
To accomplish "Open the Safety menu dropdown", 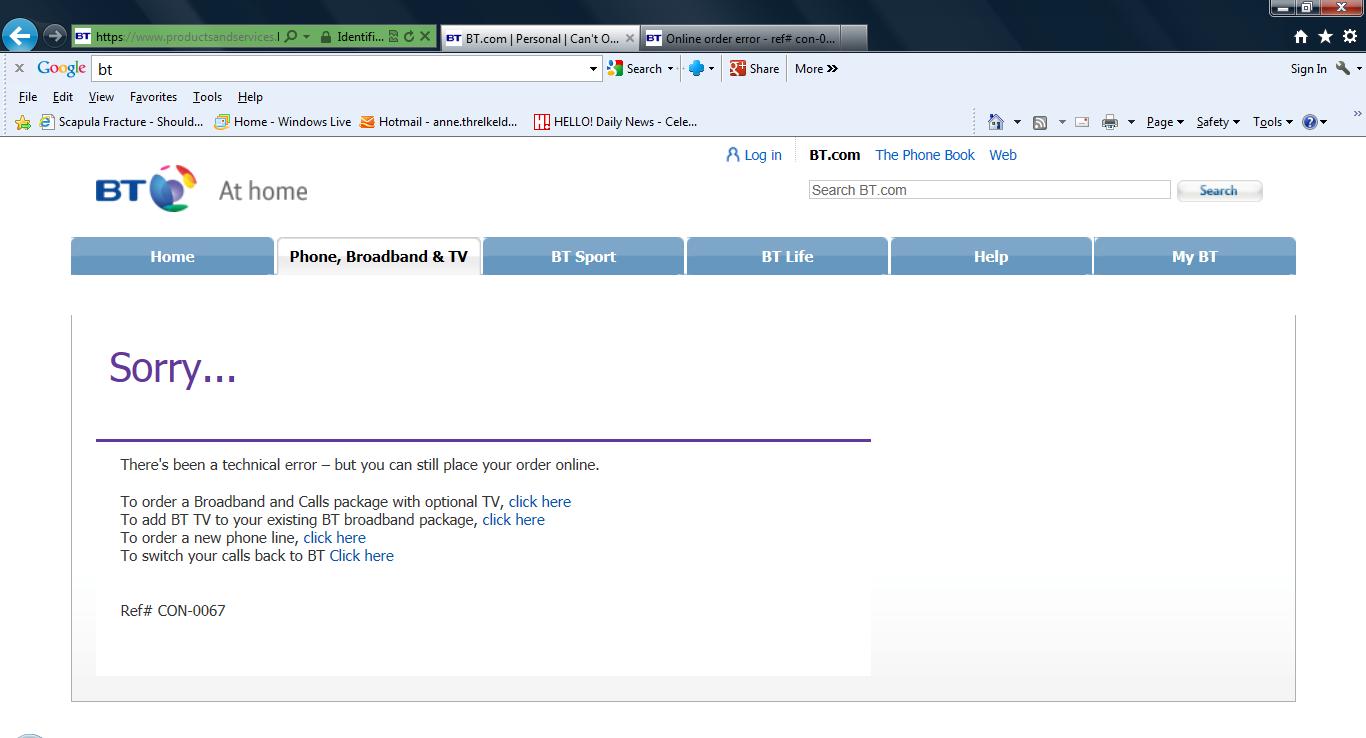I will point(1217,121).
